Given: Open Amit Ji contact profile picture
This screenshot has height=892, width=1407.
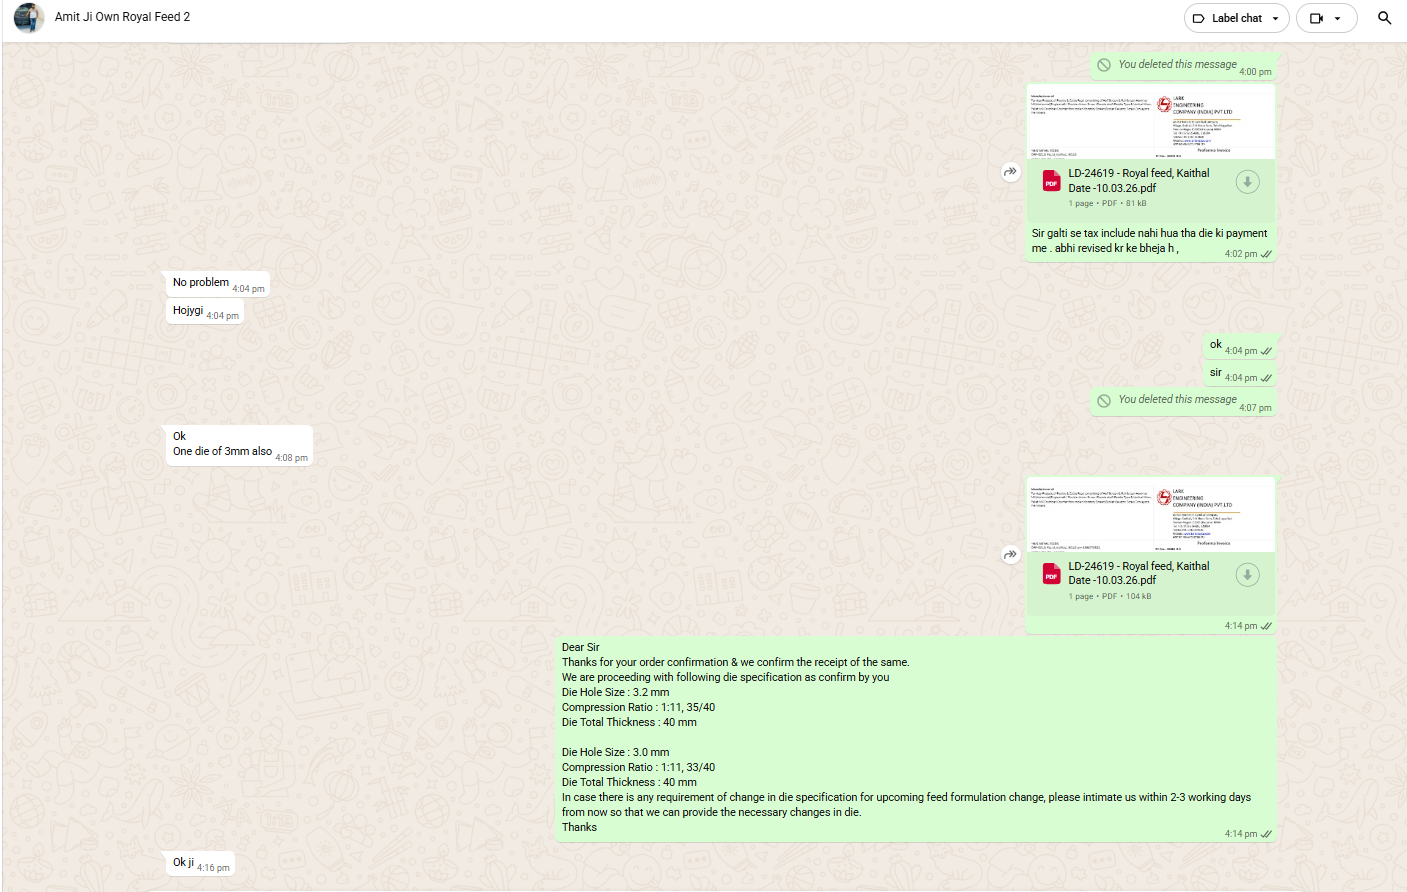Looking at the screenshot, I should 29,18.
